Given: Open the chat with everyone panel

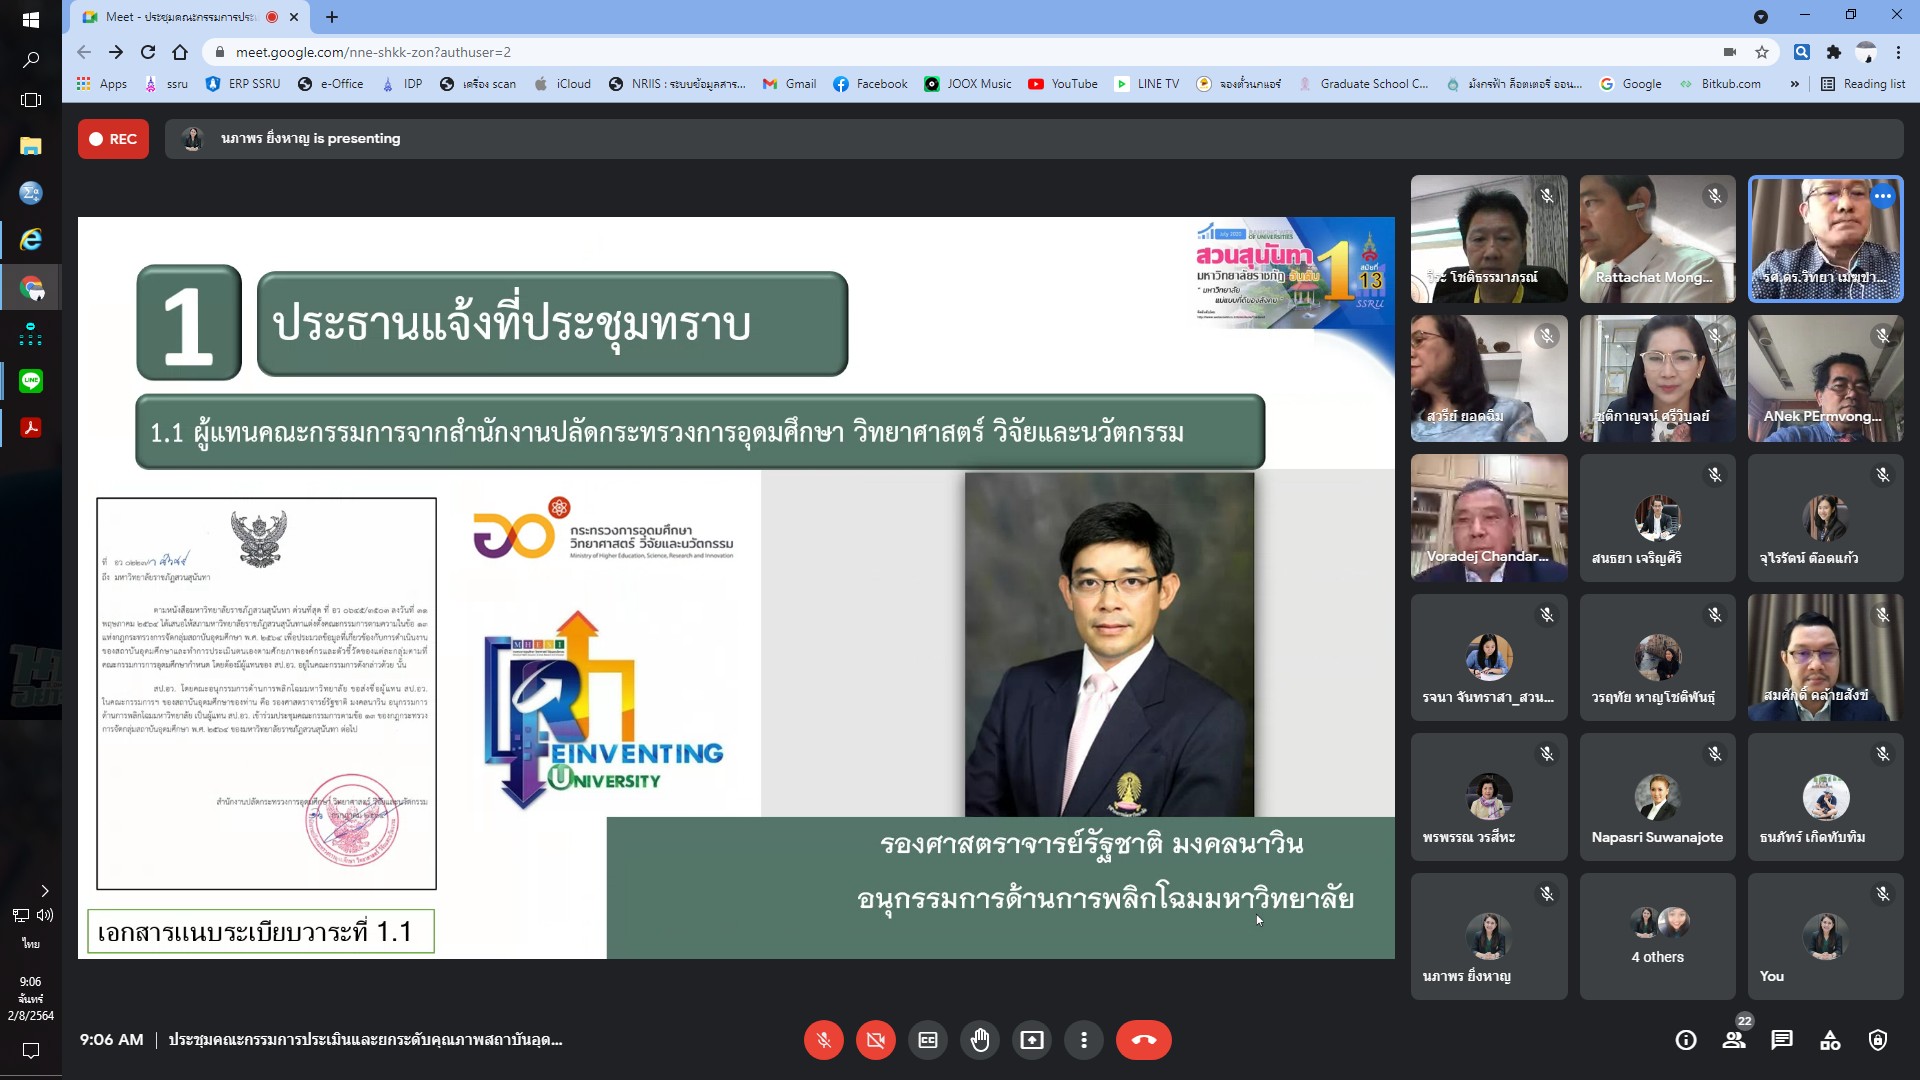Looking at the screenshot, I should point(1781,1040).
